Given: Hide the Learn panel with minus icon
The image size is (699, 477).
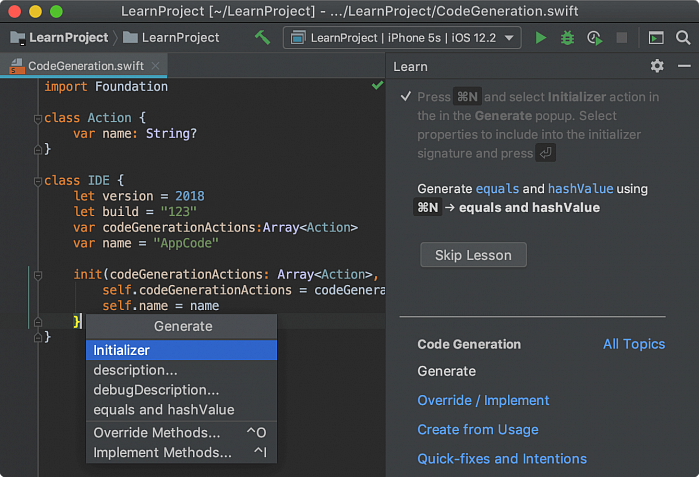Looking at the screenshot, I should pyautogui.click(x=683, y=66).
